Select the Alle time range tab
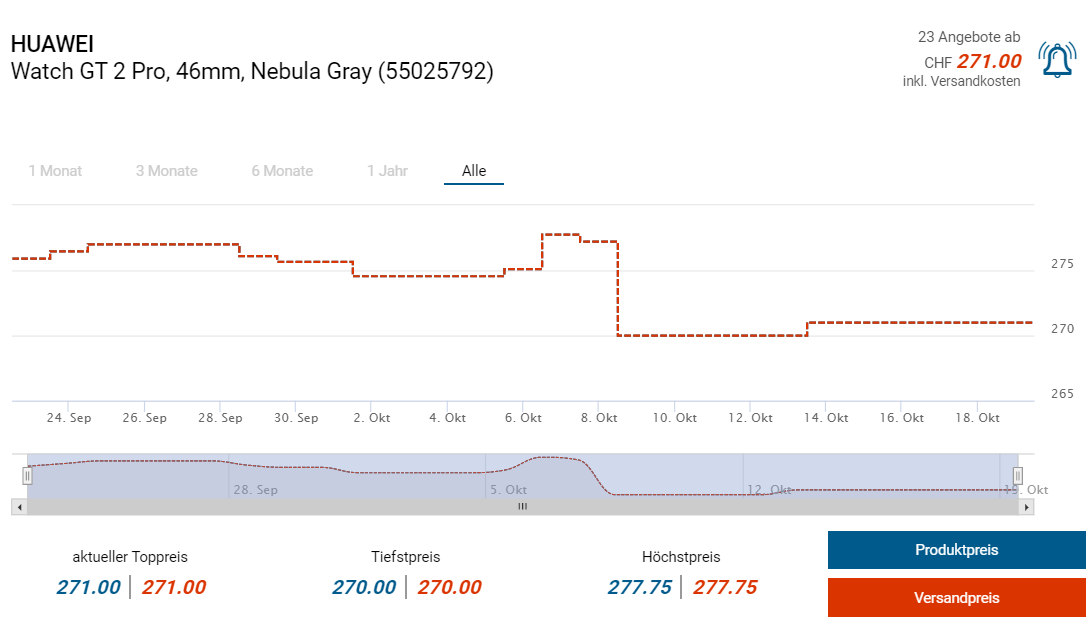The width and height of the screenshot is (1092, 625). pos(474,171)
